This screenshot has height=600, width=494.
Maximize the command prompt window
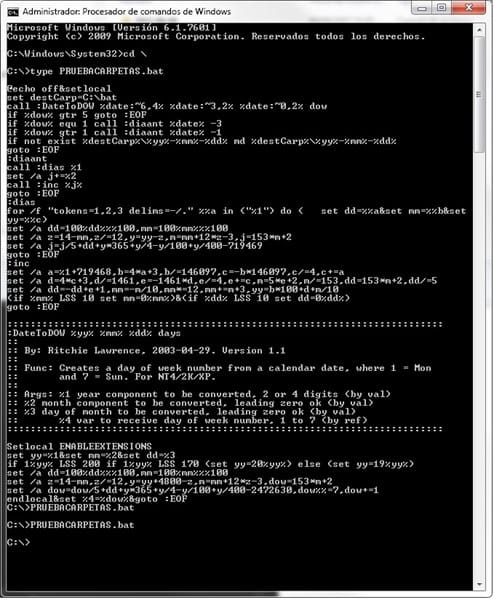[442, 8]
